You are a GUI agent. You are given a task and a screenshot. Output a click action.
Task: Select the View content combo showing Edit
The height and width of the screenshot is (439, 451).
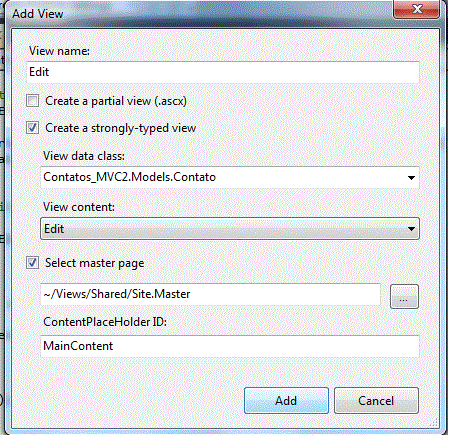pos(230,229)
